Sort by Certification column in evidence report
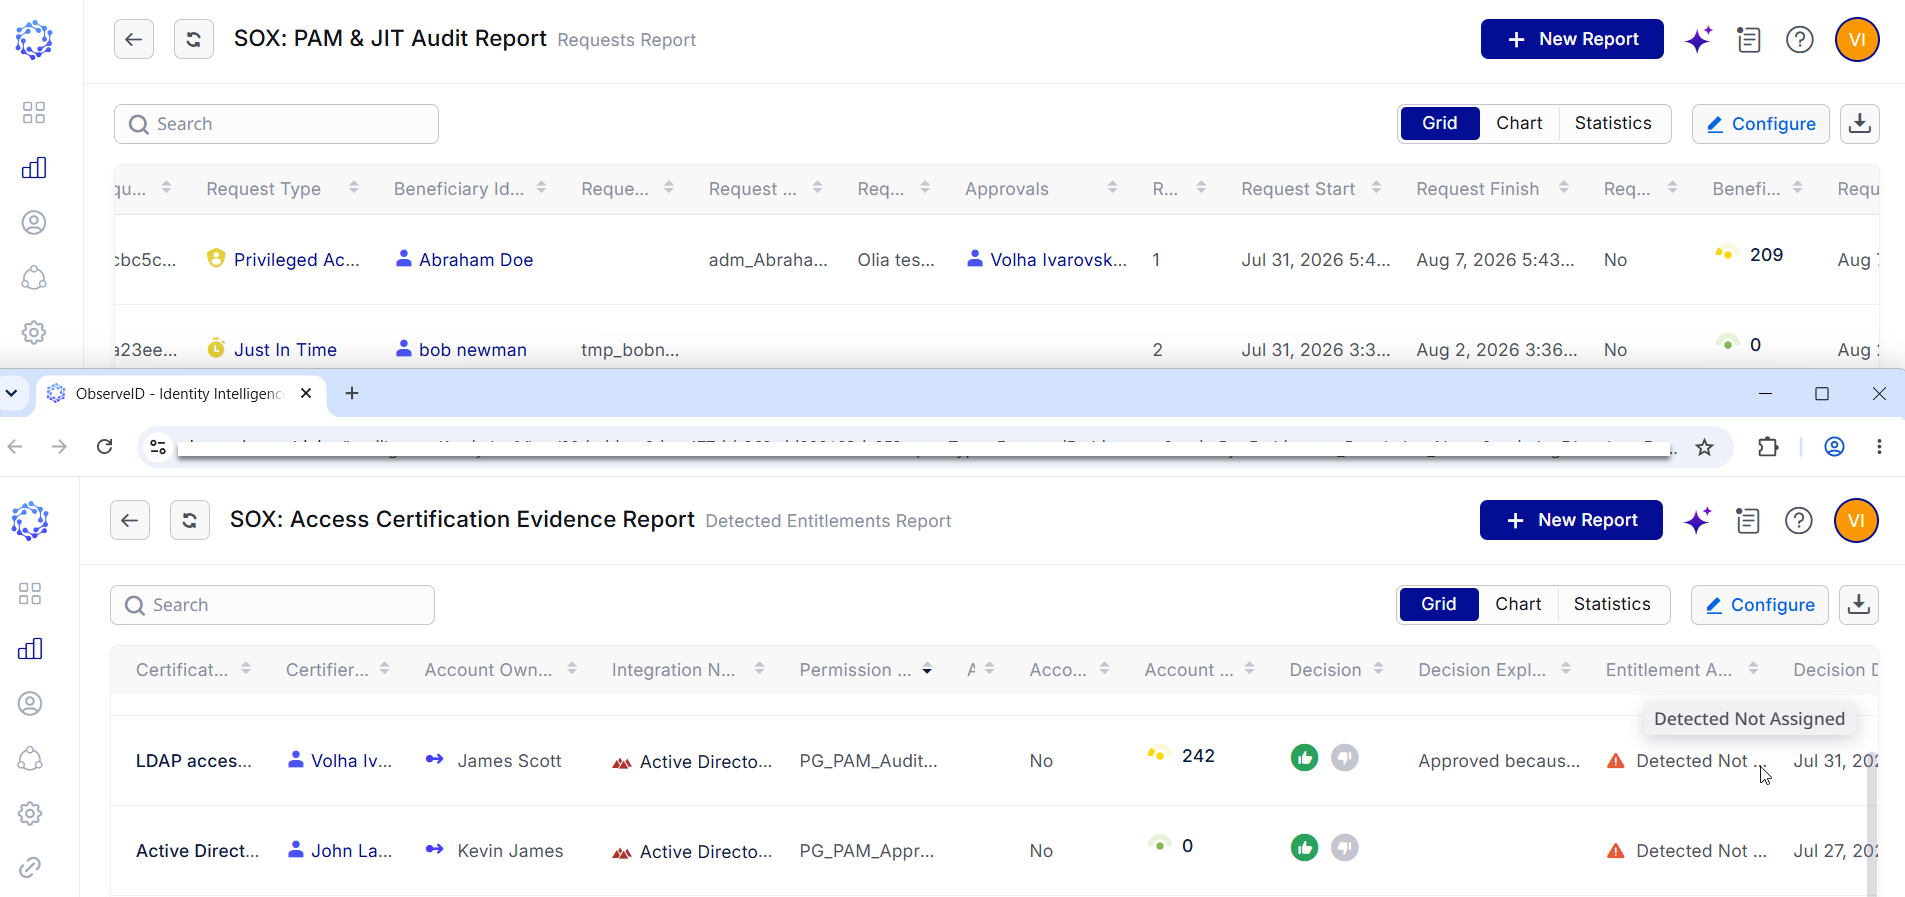Screen dimensions: 1905x897 [246, 669]
